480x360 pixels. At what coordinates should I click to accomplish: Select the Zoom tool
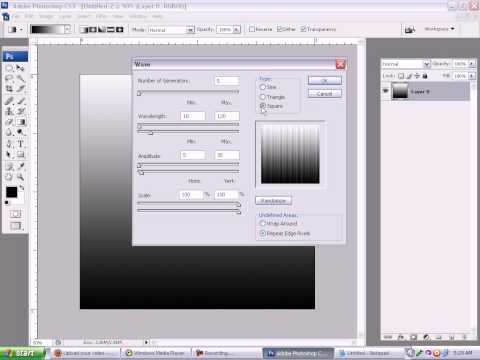click(x=20, y=177)
